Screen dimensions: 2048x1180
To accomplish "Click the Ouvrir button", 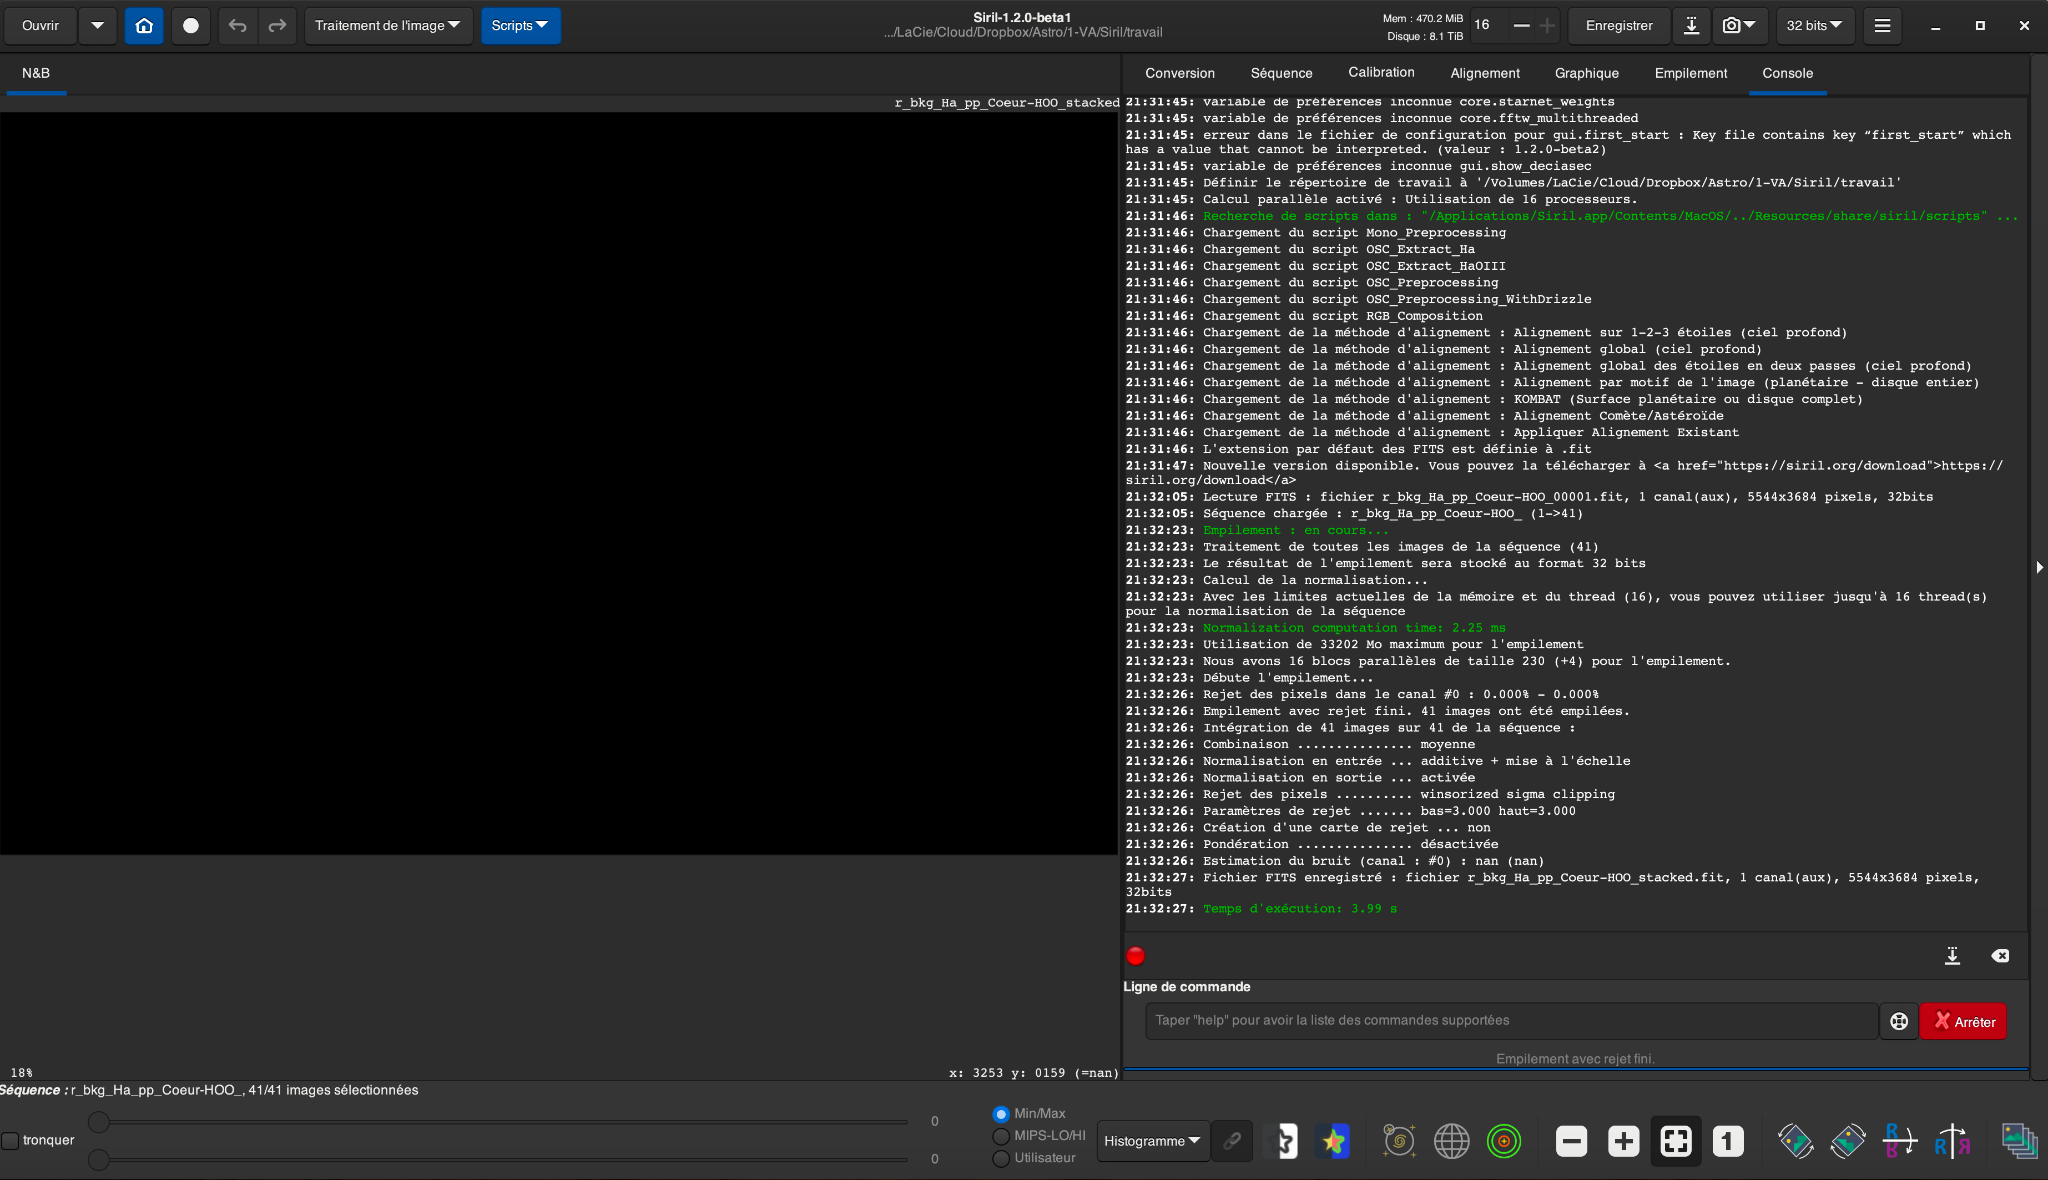I will pyautogui.click(x=40, y=25).
